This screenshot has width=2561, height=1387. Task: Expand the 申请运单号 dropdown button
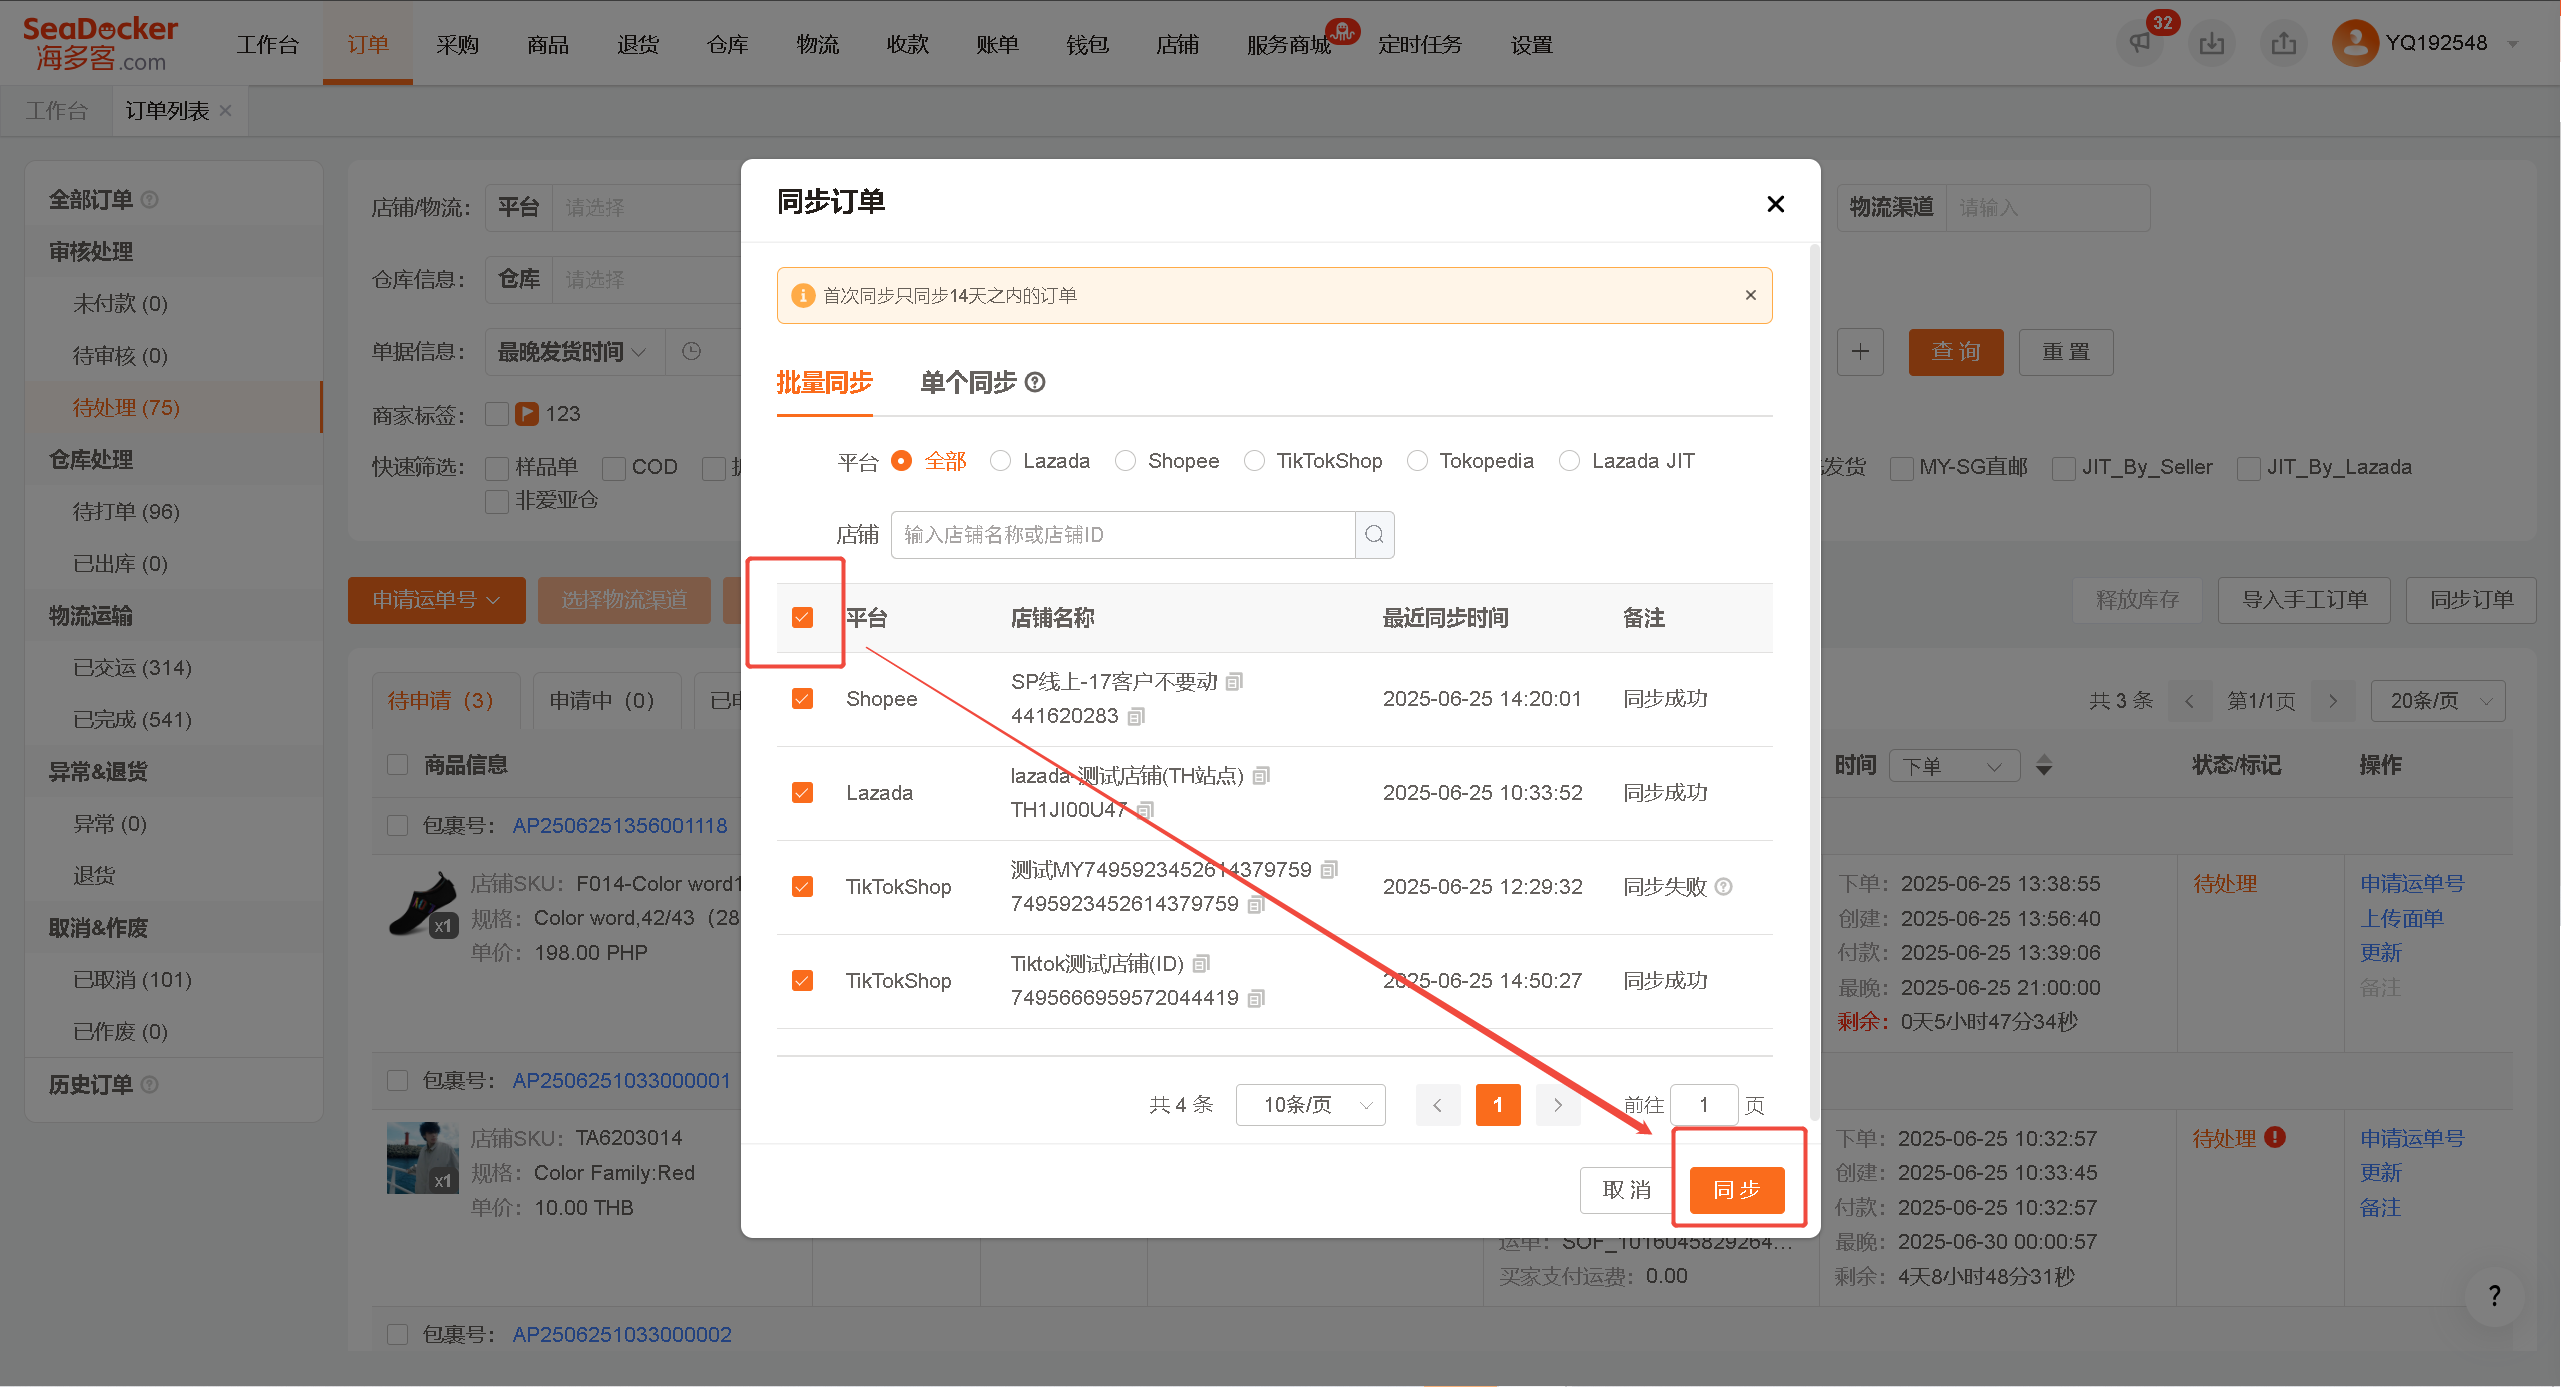(436, 600)
